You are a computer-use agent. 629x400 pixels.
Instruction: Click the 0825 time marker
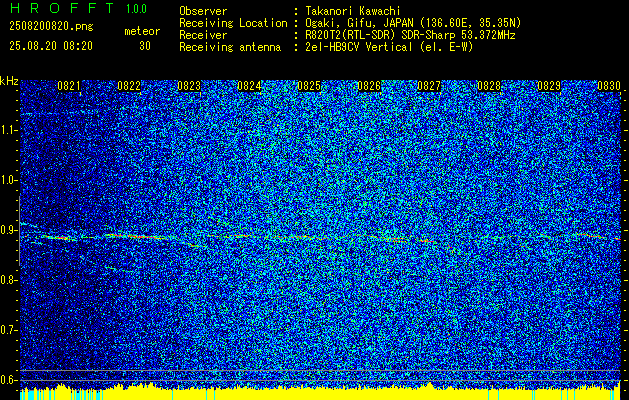click(x=309, y=86)
